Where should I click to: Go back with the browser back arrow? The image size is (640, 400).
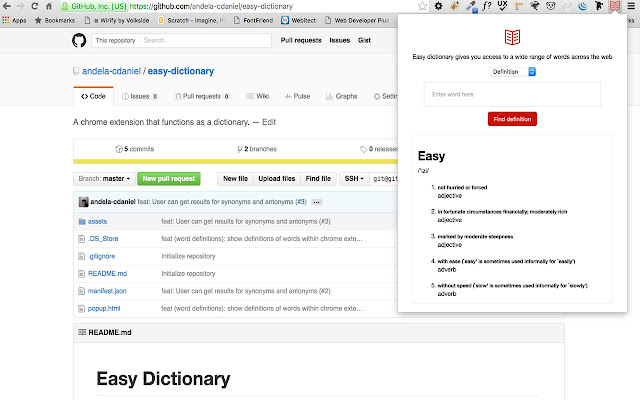tap(7, 6)
